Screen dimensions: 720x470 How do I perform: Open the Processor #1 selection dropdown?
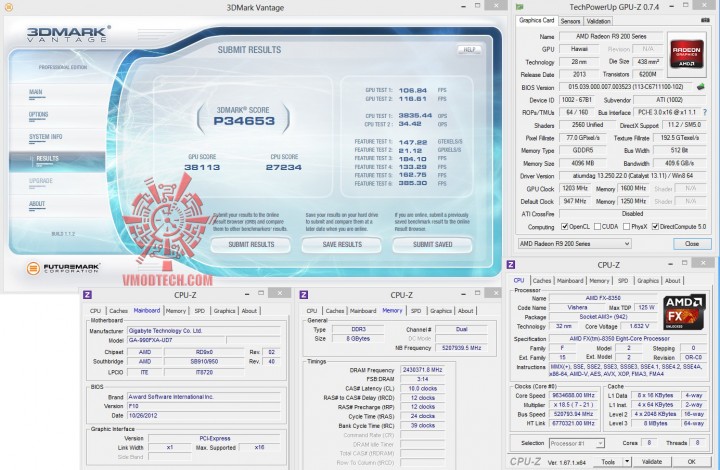coord(577,443)
